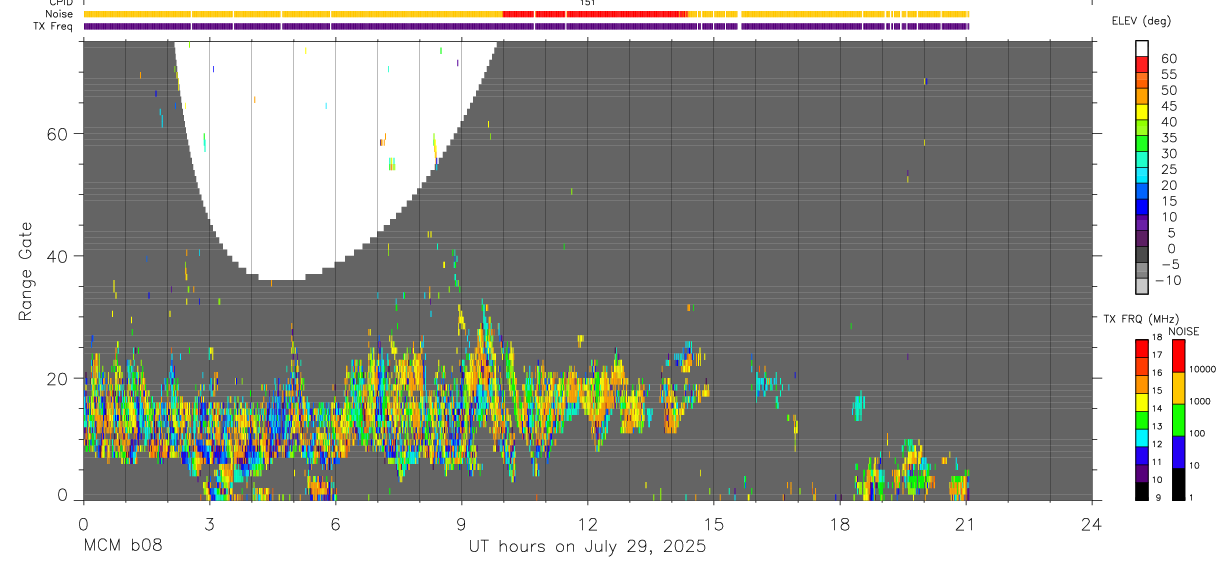The width and height of the screenshot is (1228, 567).
Task: Click the white top segment of ELEV color bar
Action: (x=1143, y=46)
